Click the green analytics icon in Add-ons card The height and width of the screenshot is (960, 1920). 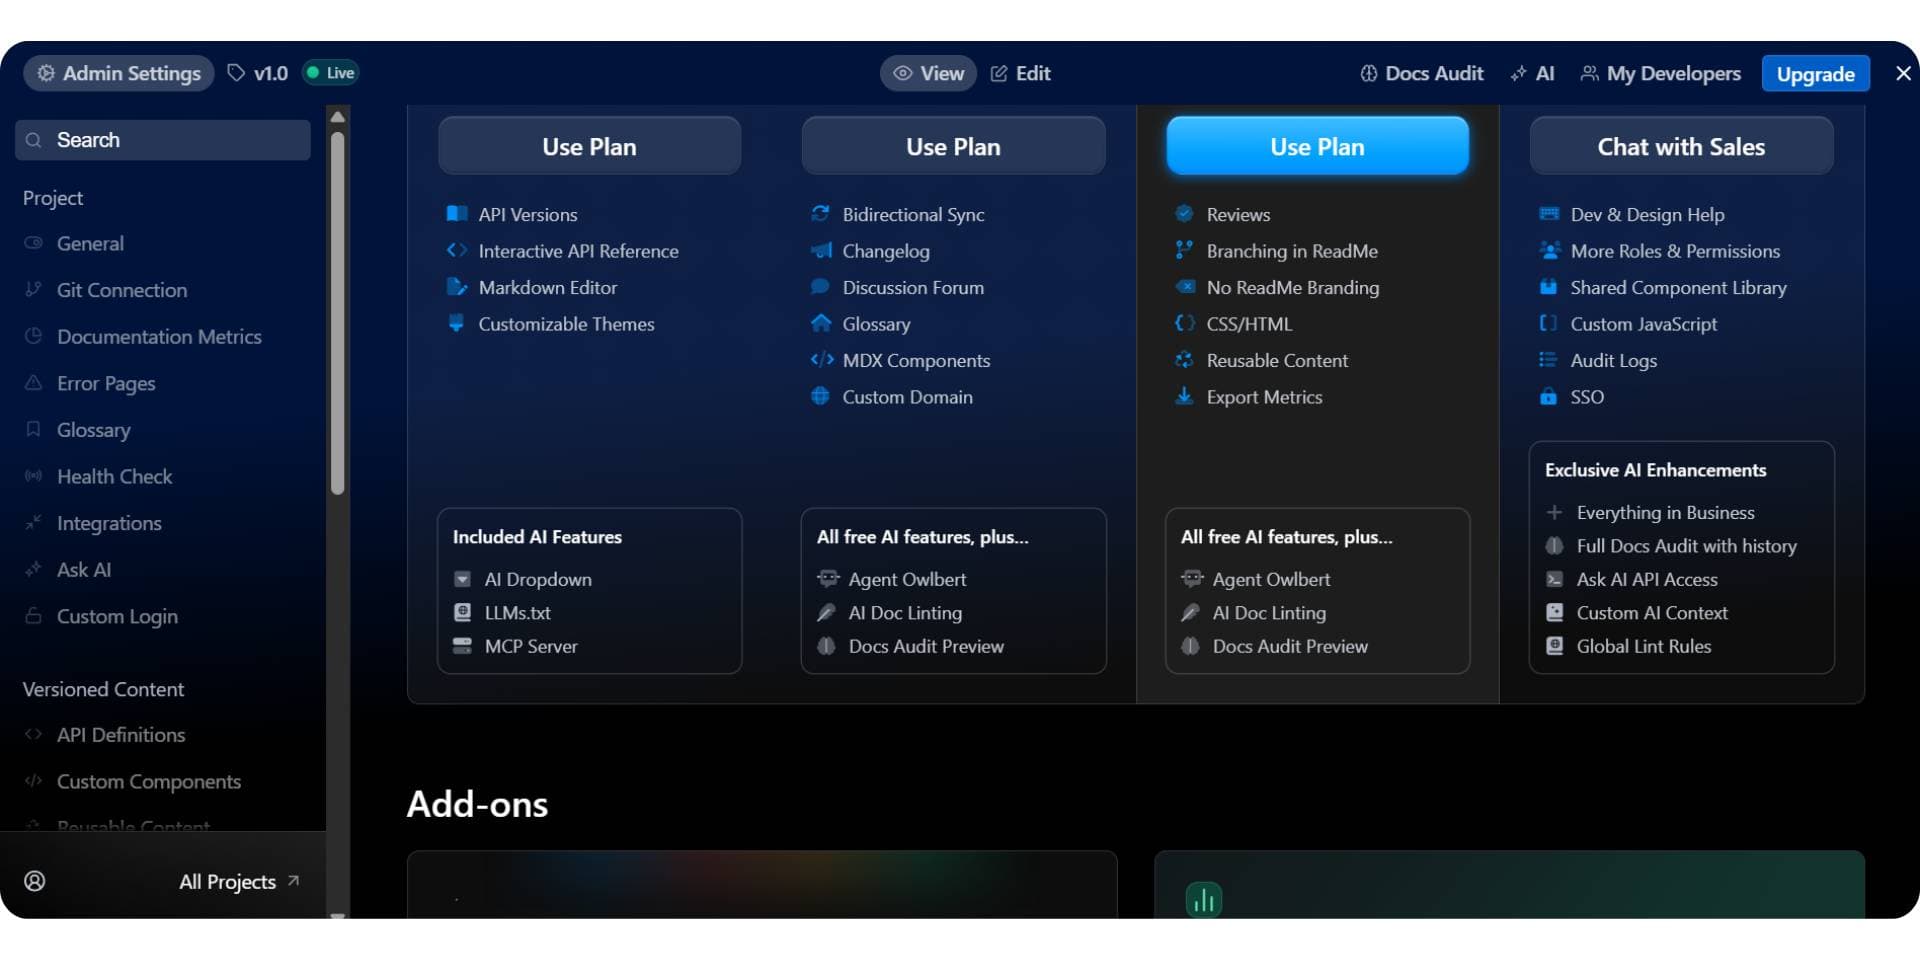tap(1204, 900)
